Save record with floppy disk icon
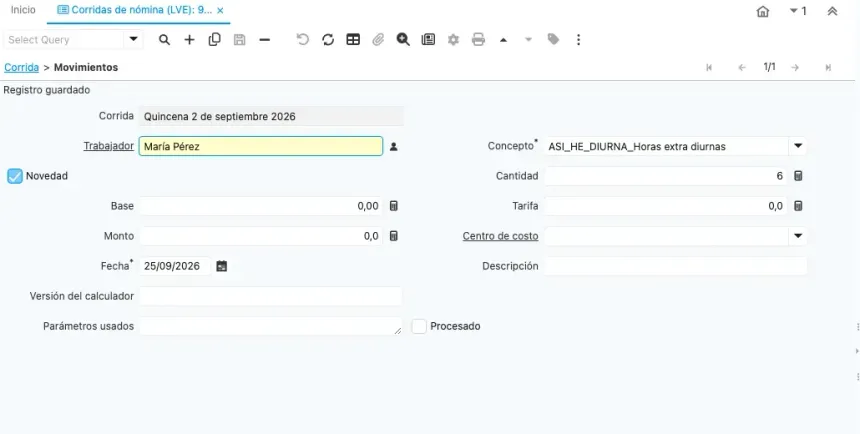 [x=240, y=40]
